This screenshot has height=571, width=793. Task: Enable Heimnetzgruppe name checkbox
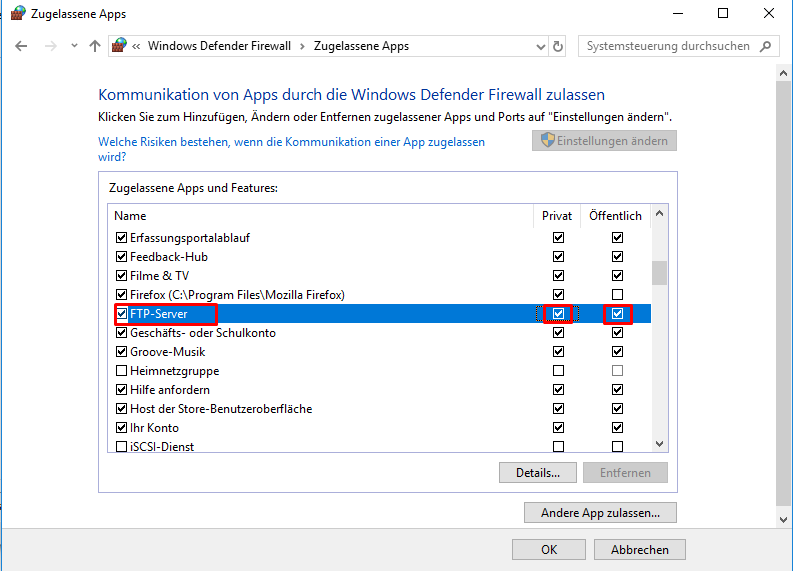coord(121,371)
